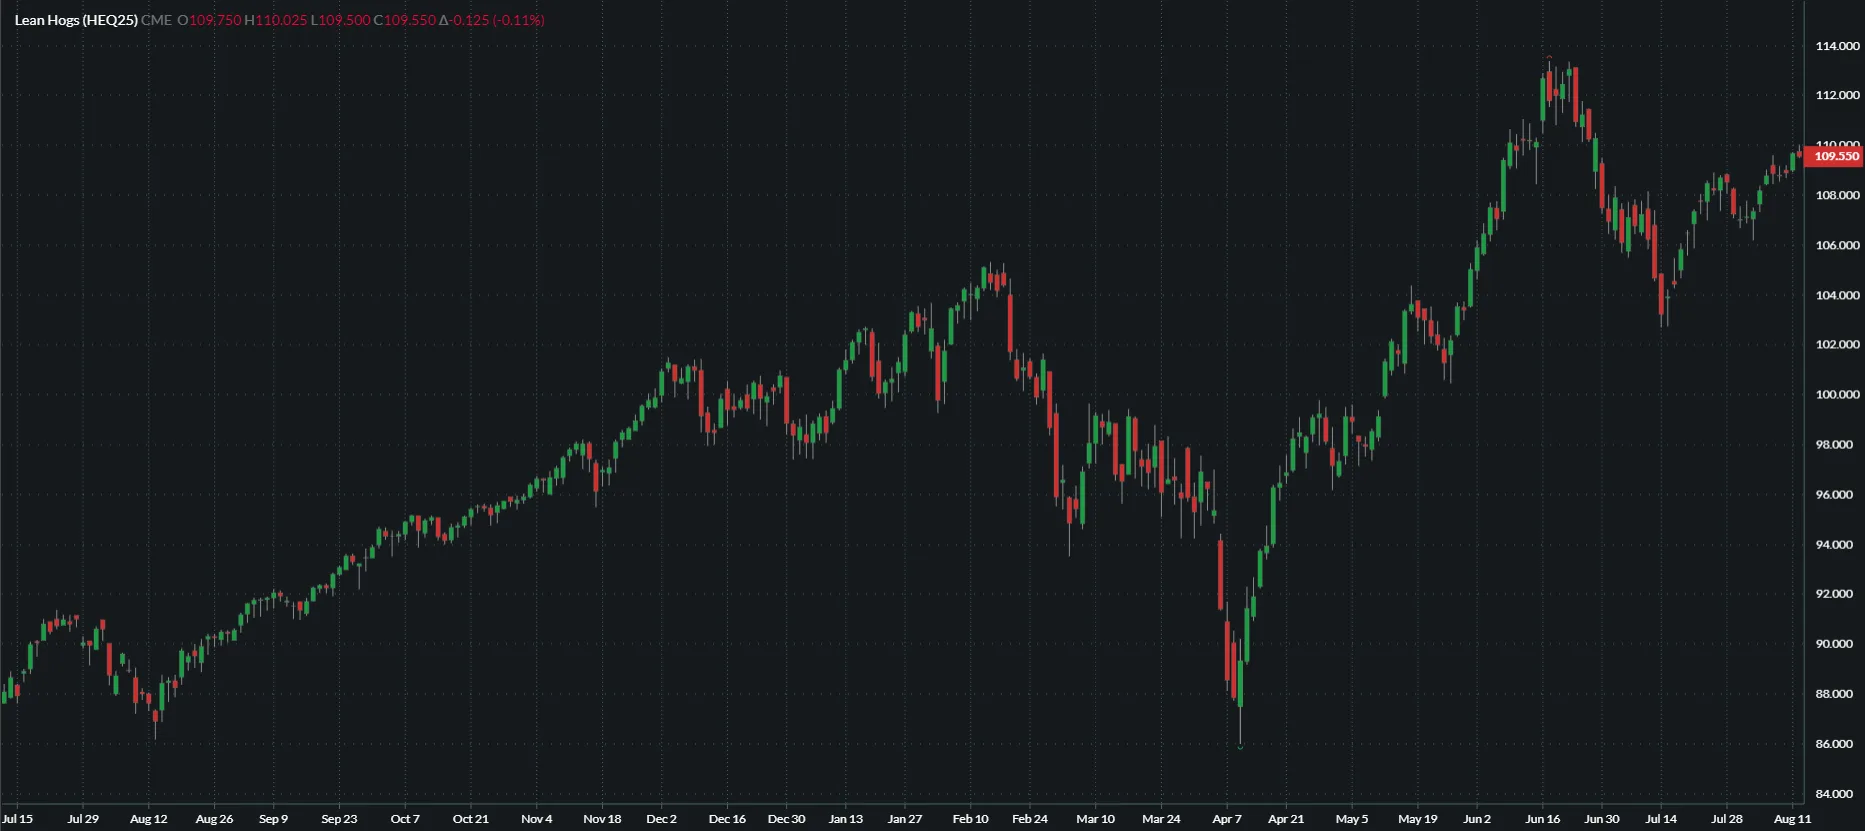Click the 92.000 price axis label
Screen dimensions: 1865x831
coord(1837,594)
